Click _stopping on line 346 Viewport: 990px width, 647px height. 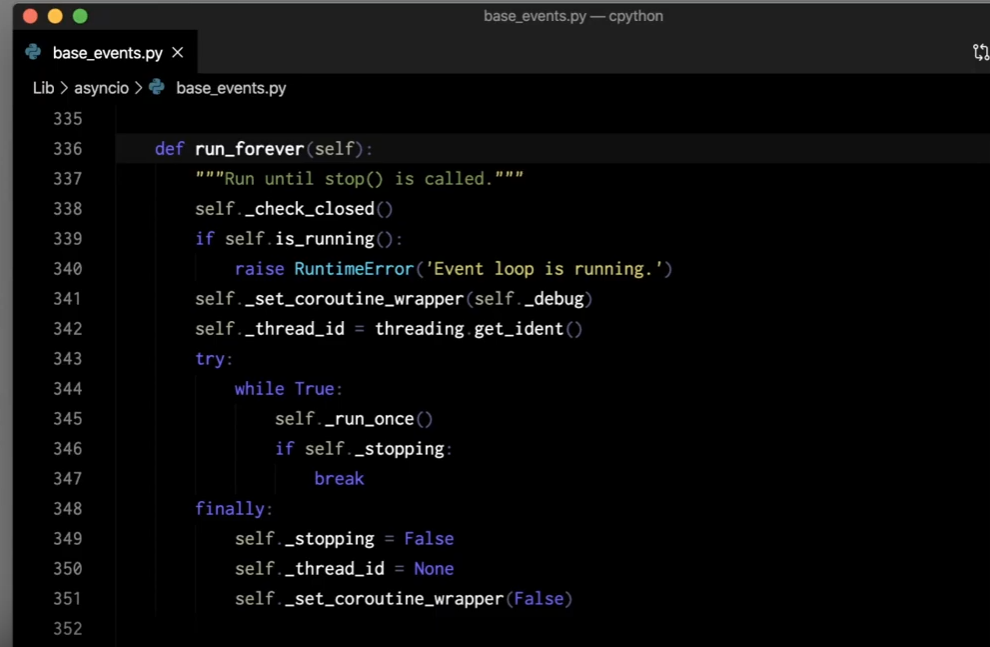(400, 449)
